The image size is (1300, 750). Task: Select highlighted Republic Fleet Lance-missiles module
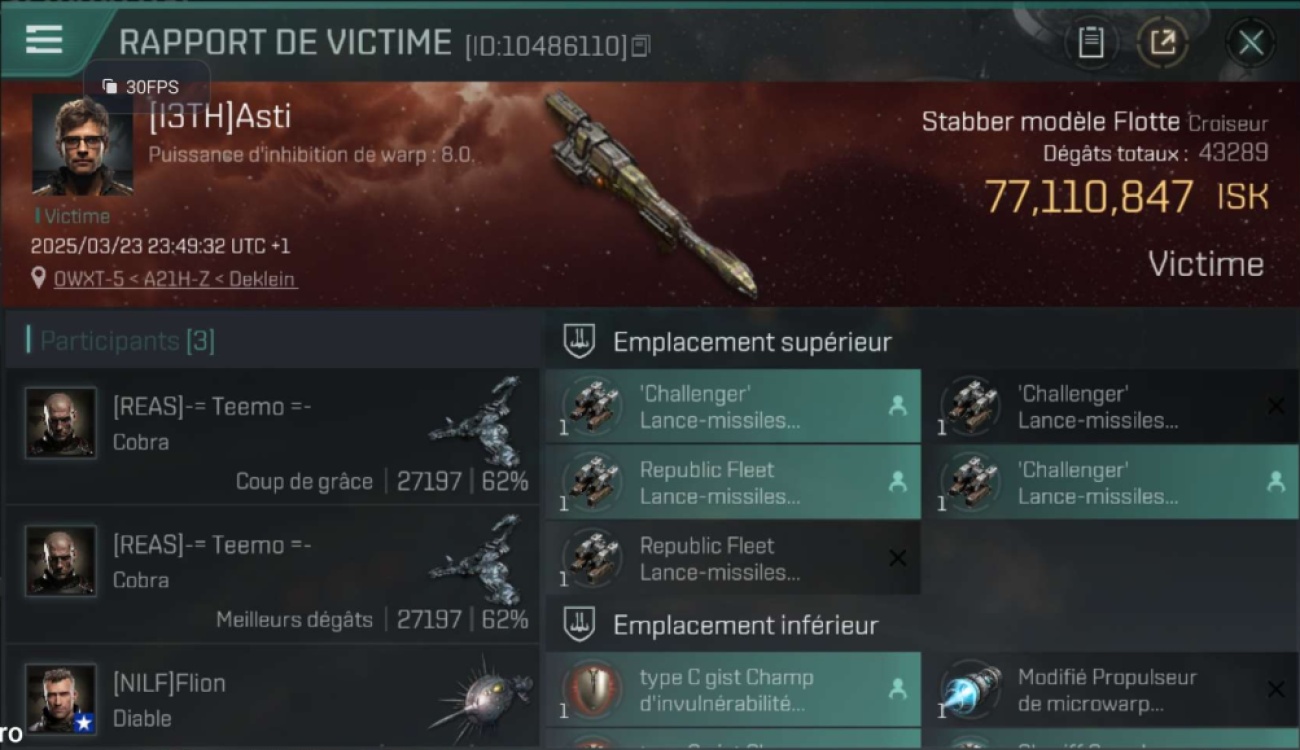click(733, 482)
